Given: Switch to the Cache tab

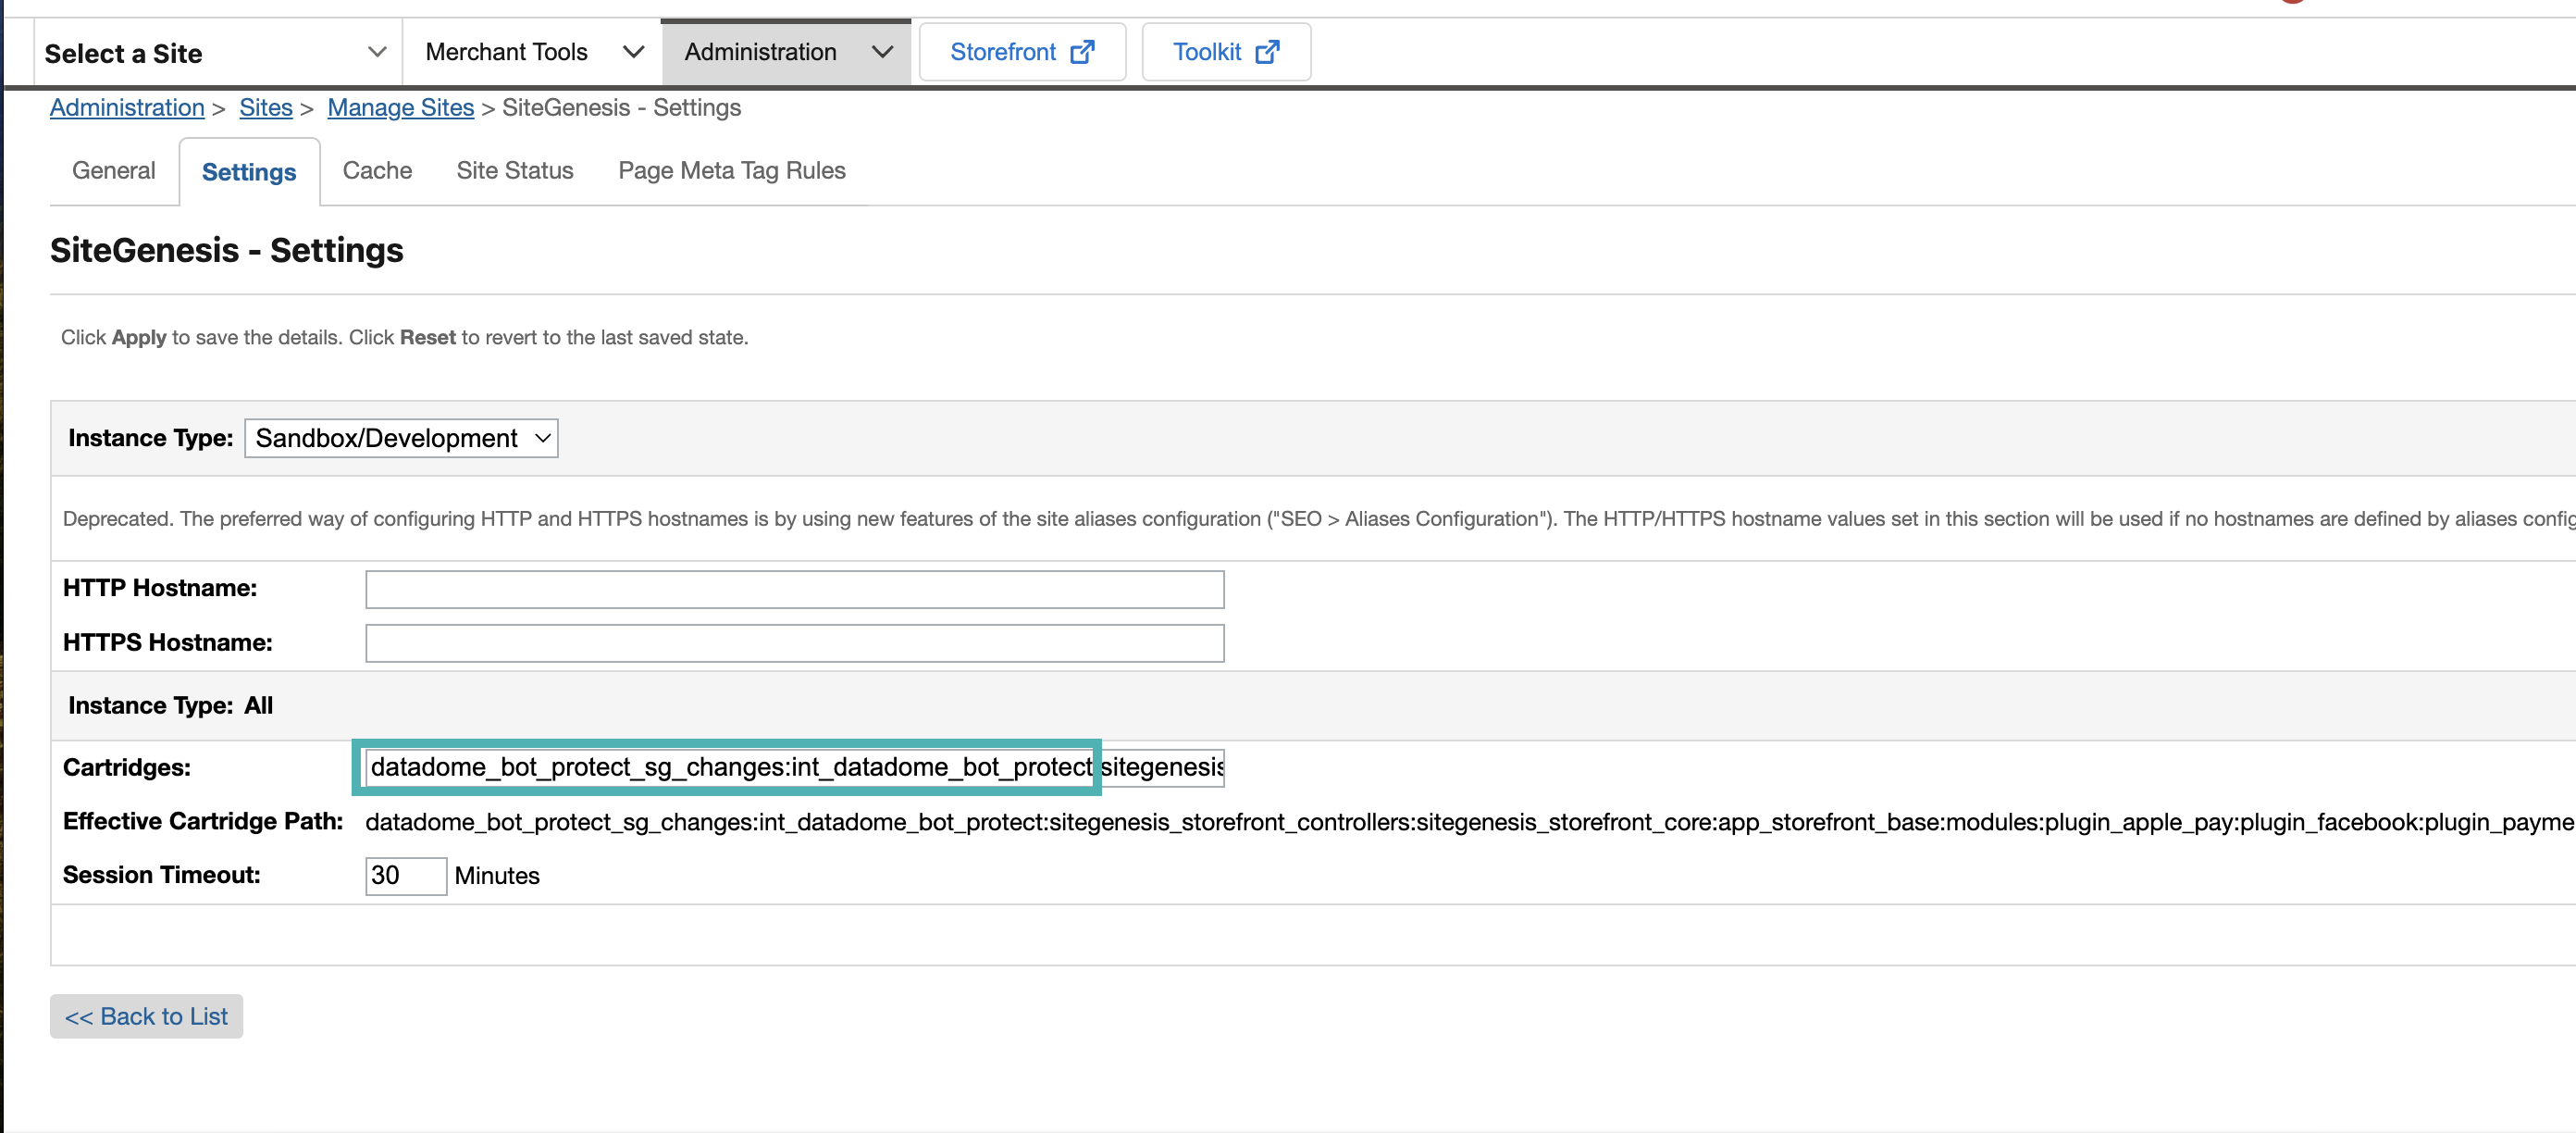Looking at the screenshot, I should 377,171.
